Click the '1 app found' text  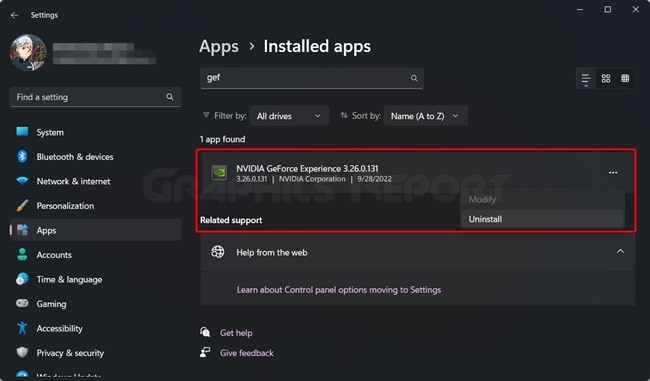(222, 139)
